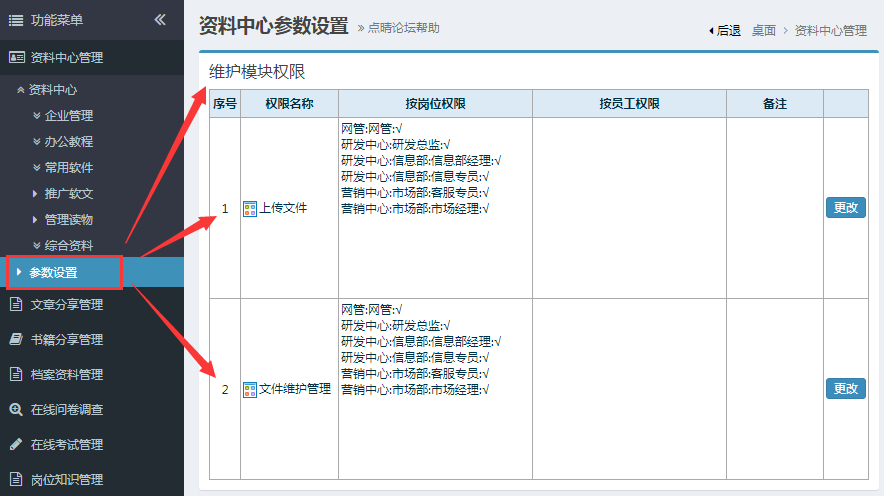Click the 序号 column header
The width and height of the screenshot is (884, 496).
(x=225, y=104)
